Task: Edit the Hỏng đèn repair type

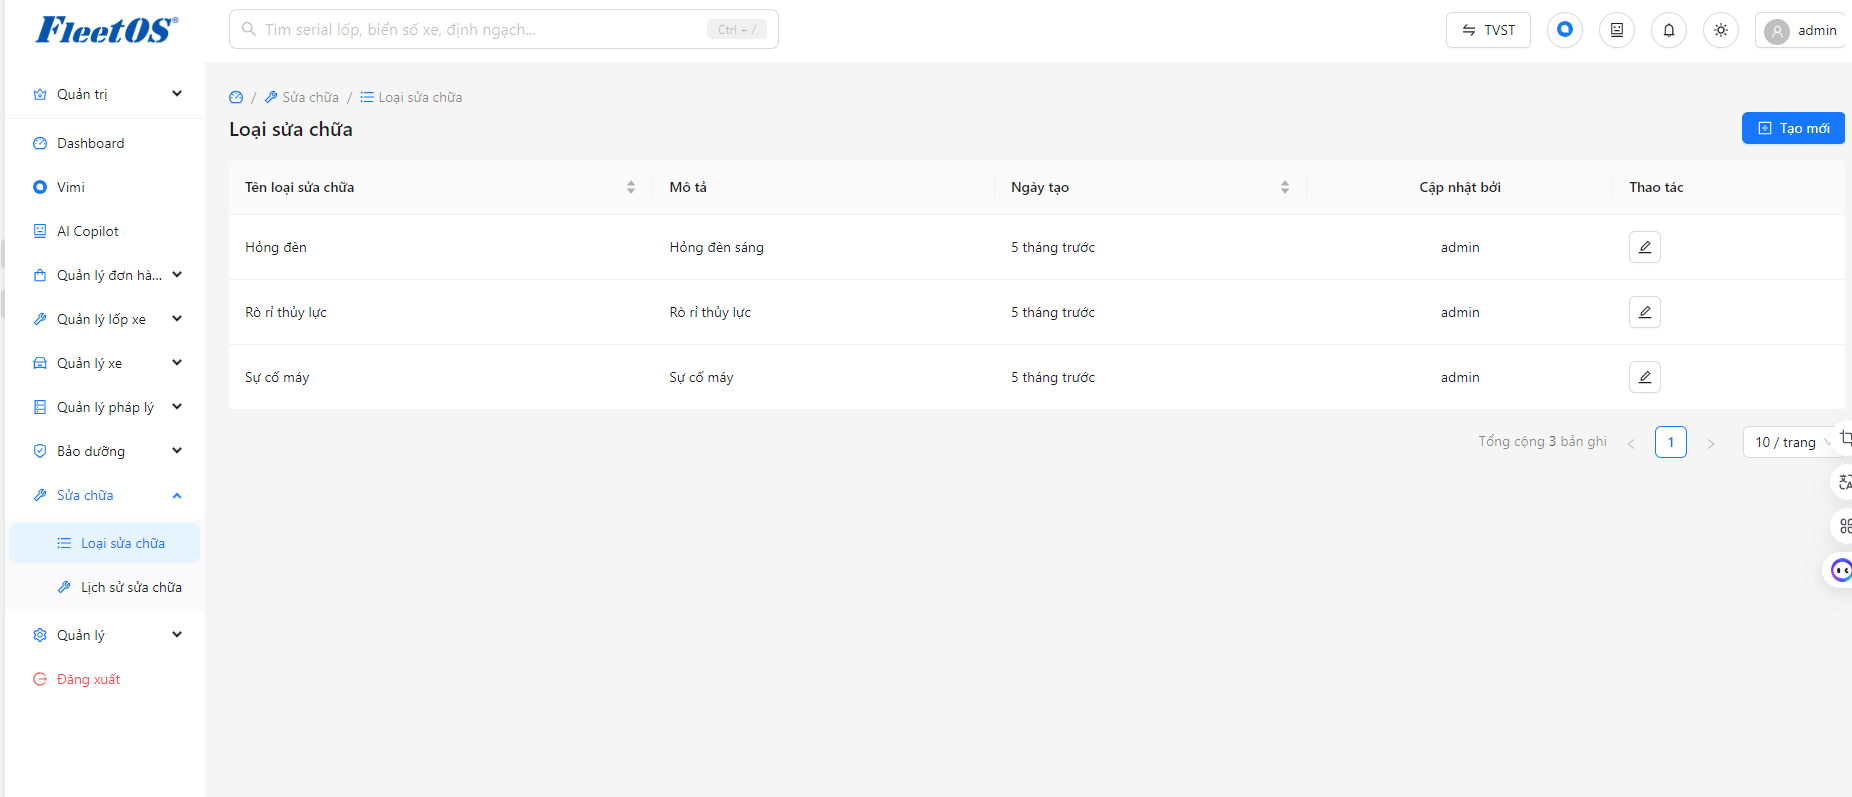Action: 1645,247
